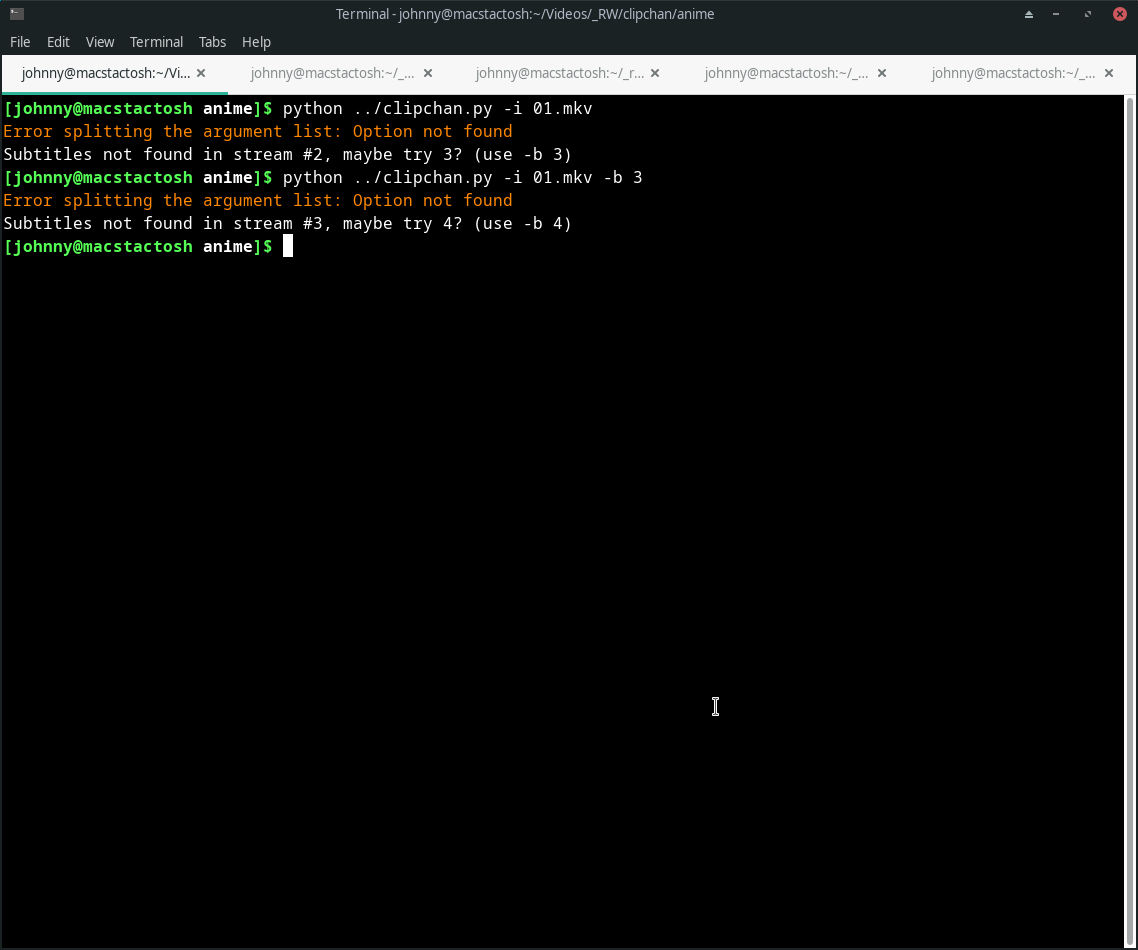1138x950 pixels.
Task: Click the keep-above arrow icon in title bar
Action: (x=1028, y=15)
